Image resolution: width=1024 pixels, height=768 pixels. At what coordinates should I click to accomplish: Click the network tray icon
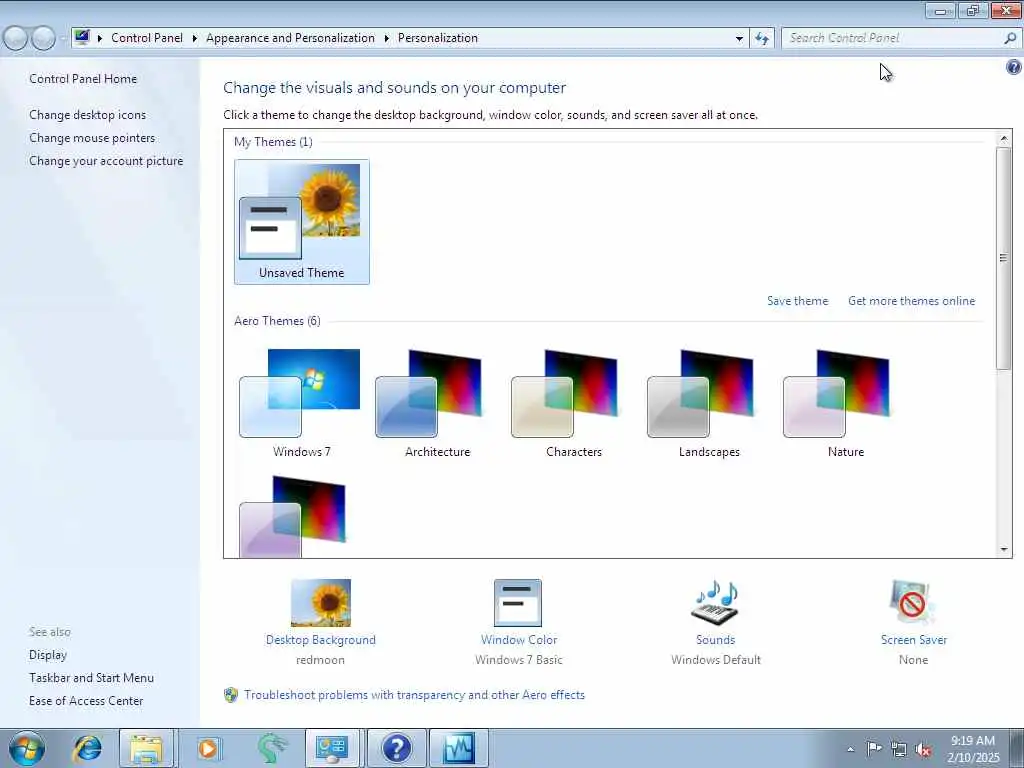(x=899, y=749)
